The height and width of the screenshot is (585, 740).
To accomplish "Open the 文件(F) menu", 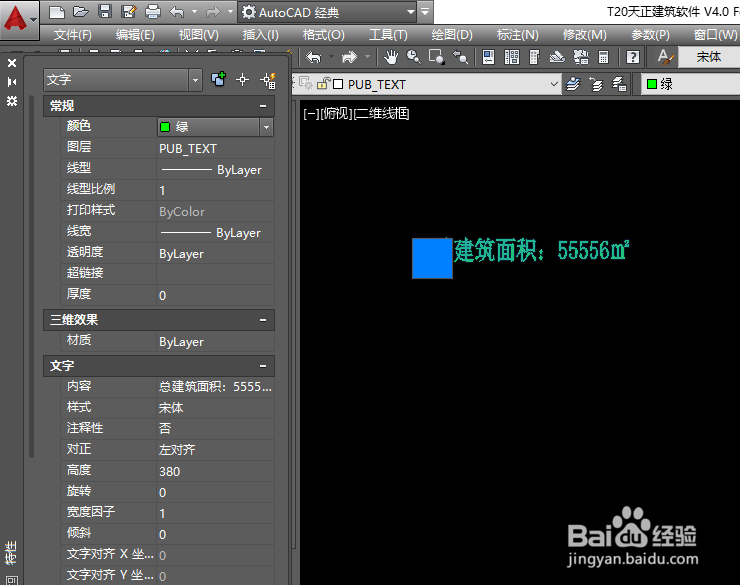I will pos(72,34).
